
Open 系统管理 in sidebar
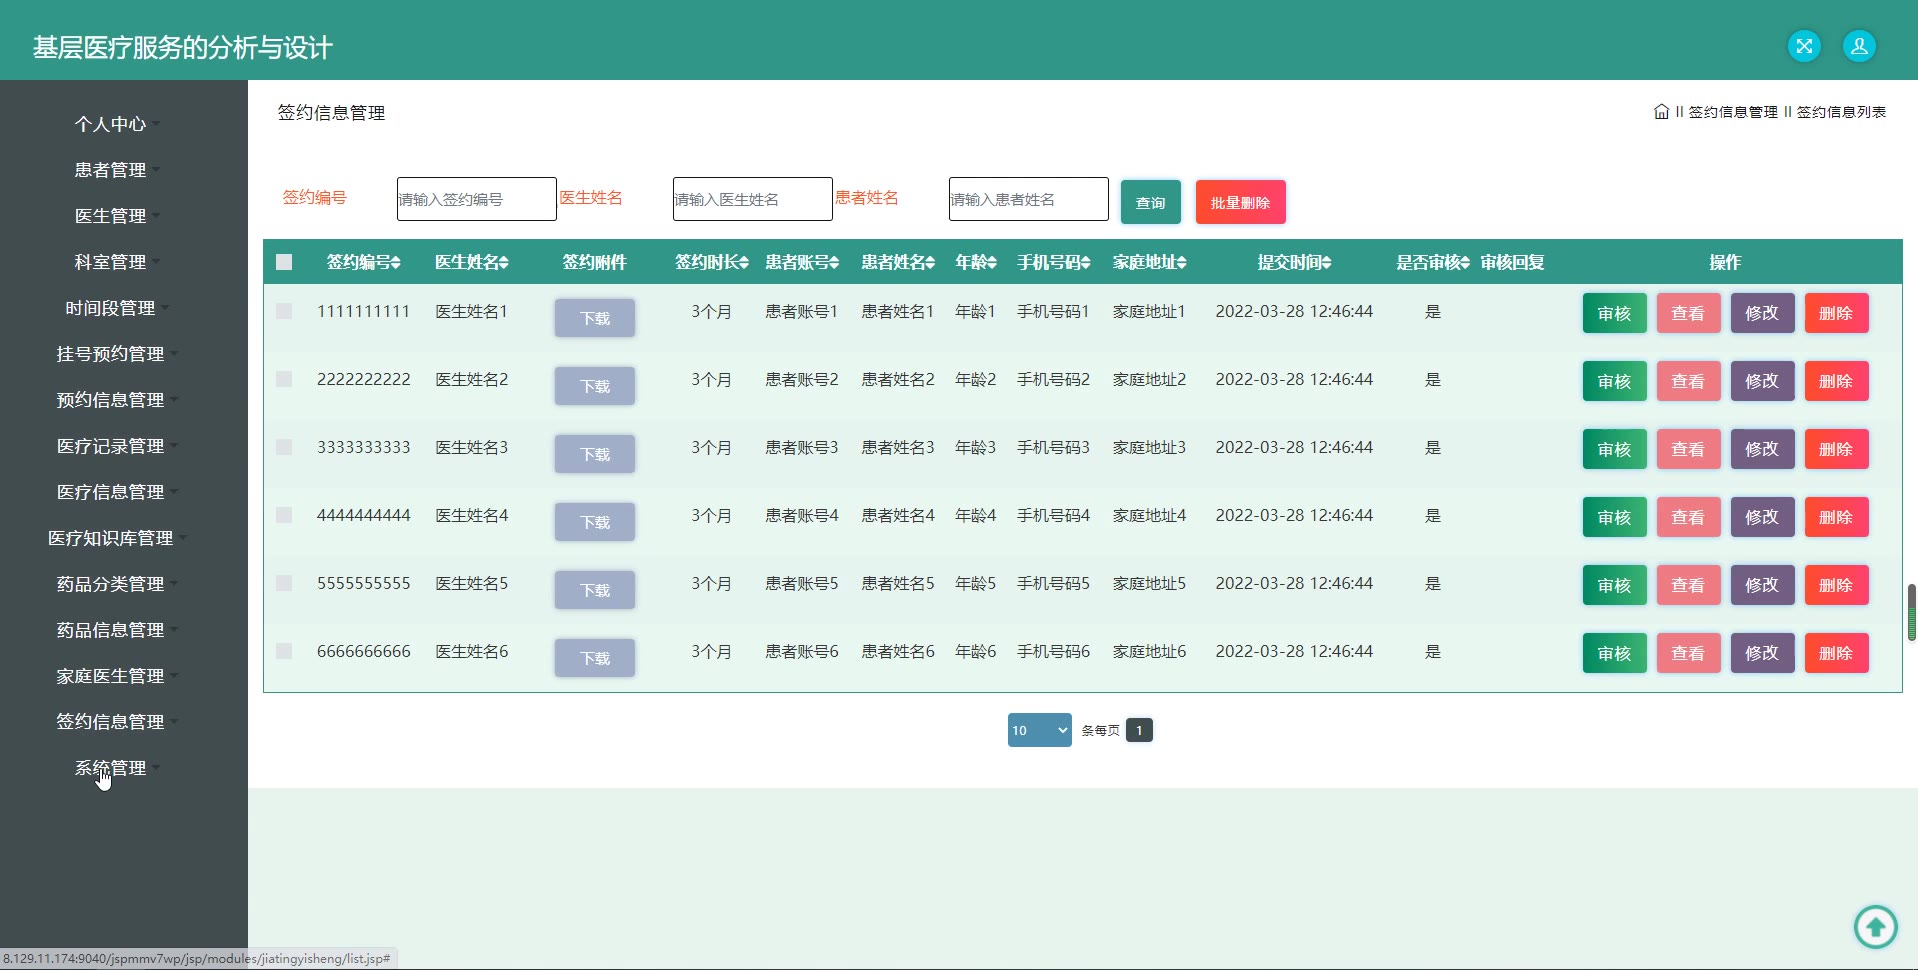point(117,768)
